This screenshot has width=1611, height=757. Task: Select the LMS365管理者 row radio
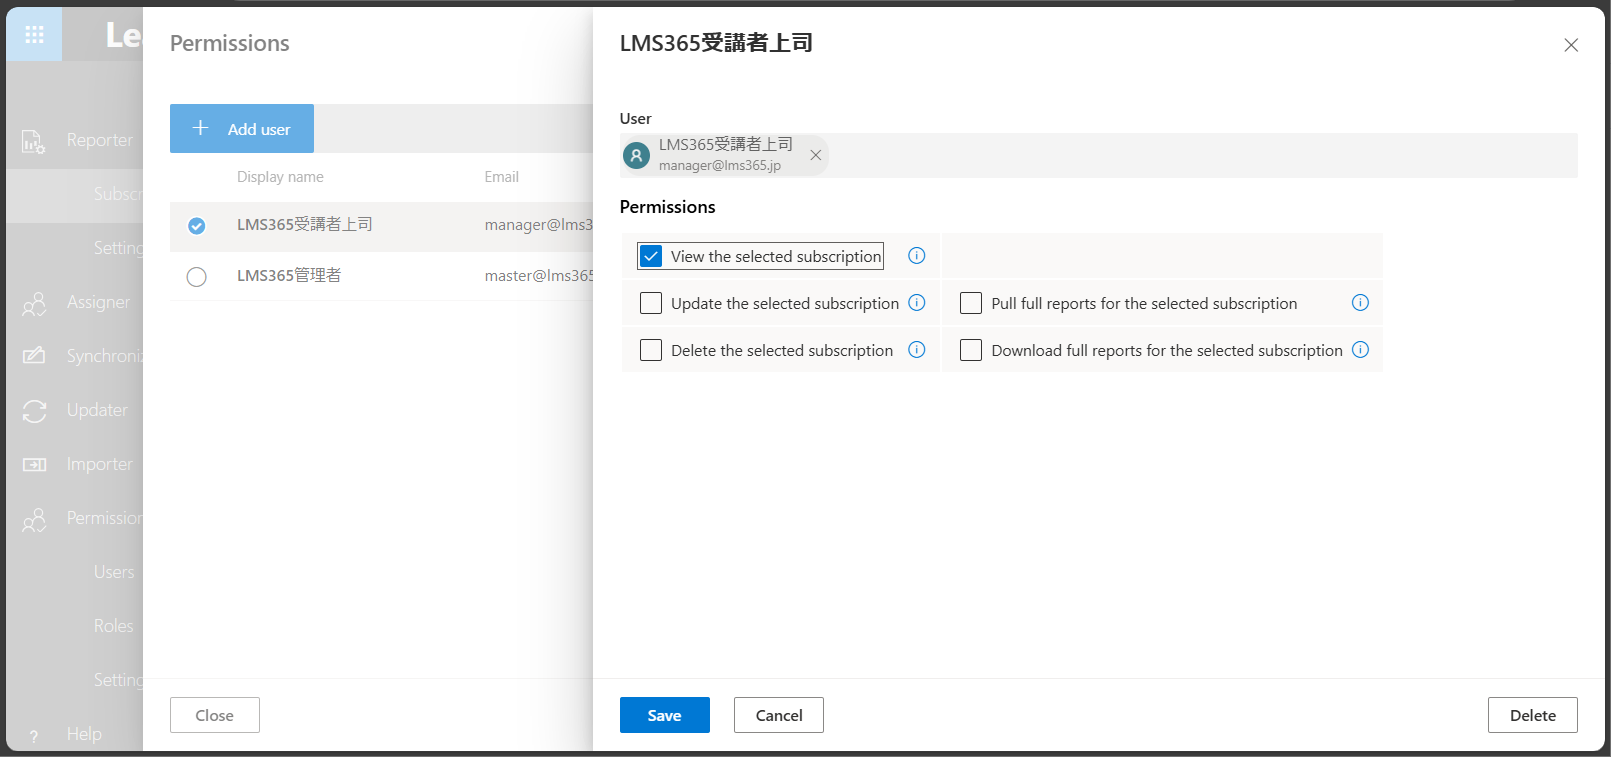[x=197, y=277]
